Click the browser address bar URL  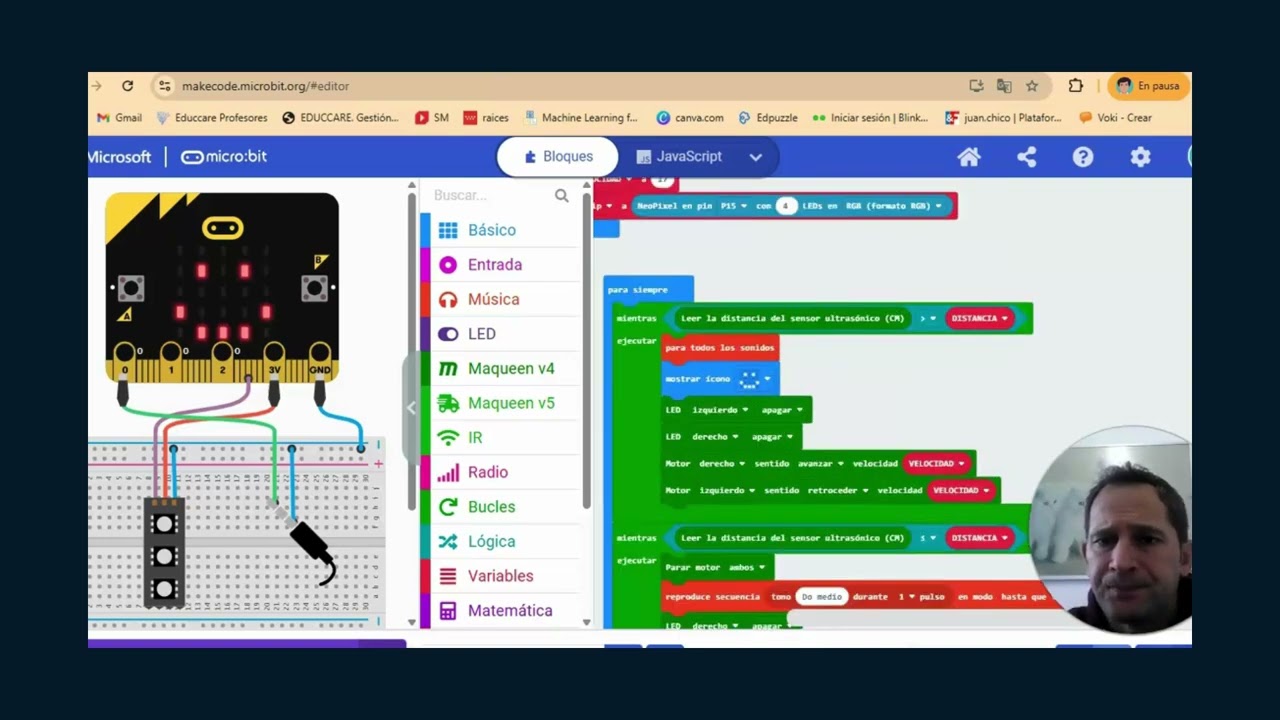tap(265, 86)
